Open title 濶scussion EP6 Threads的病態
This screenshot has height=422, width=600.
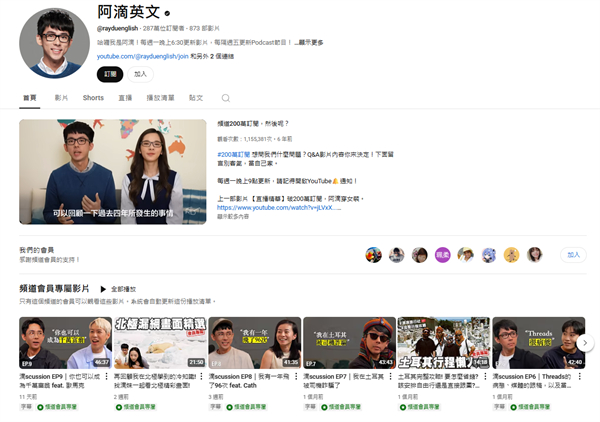click(x=533, y=381)
